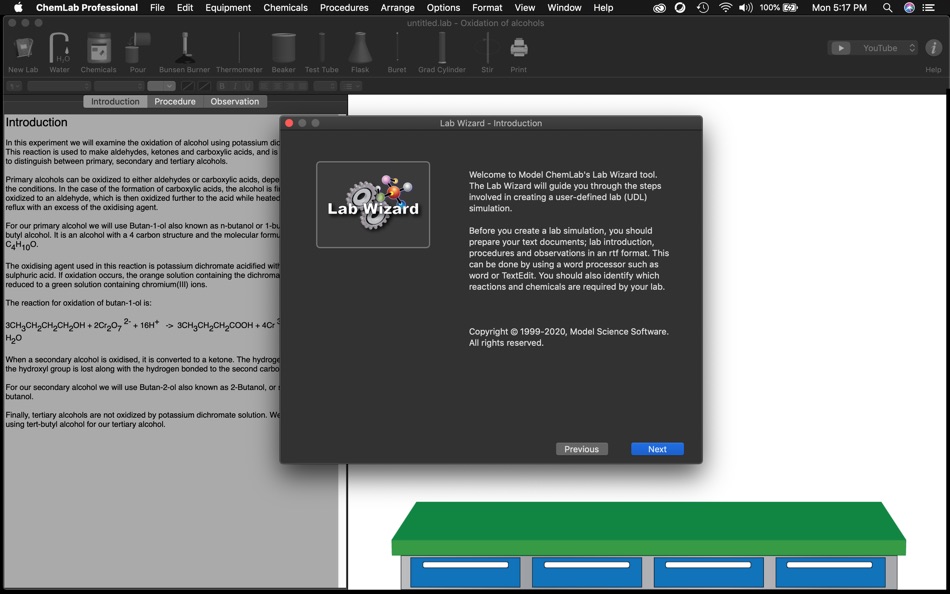This screenshot has width=950, height=594.
Task: Select the Pour tool icon
Action: (x=138, y=48)
